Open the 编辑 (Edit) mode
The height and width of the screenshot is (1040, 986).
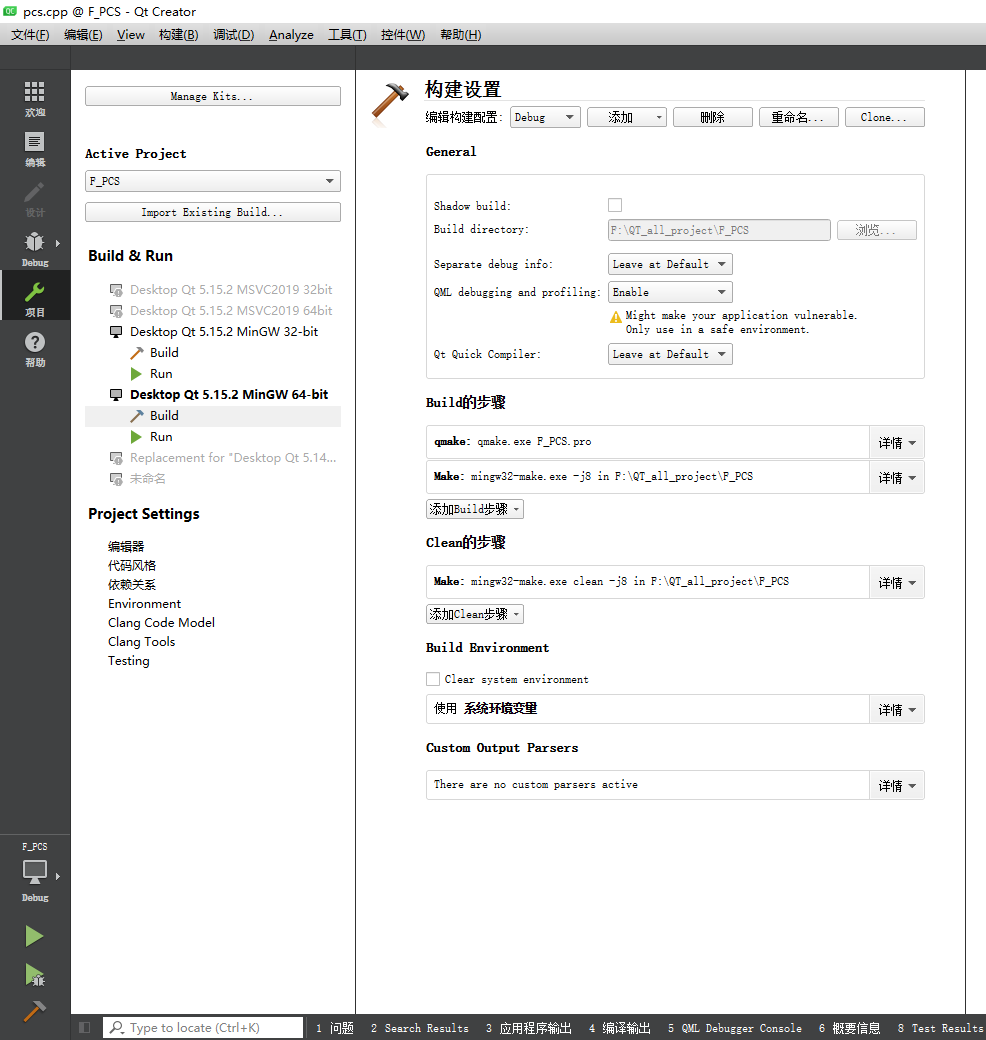coord(34,144)
